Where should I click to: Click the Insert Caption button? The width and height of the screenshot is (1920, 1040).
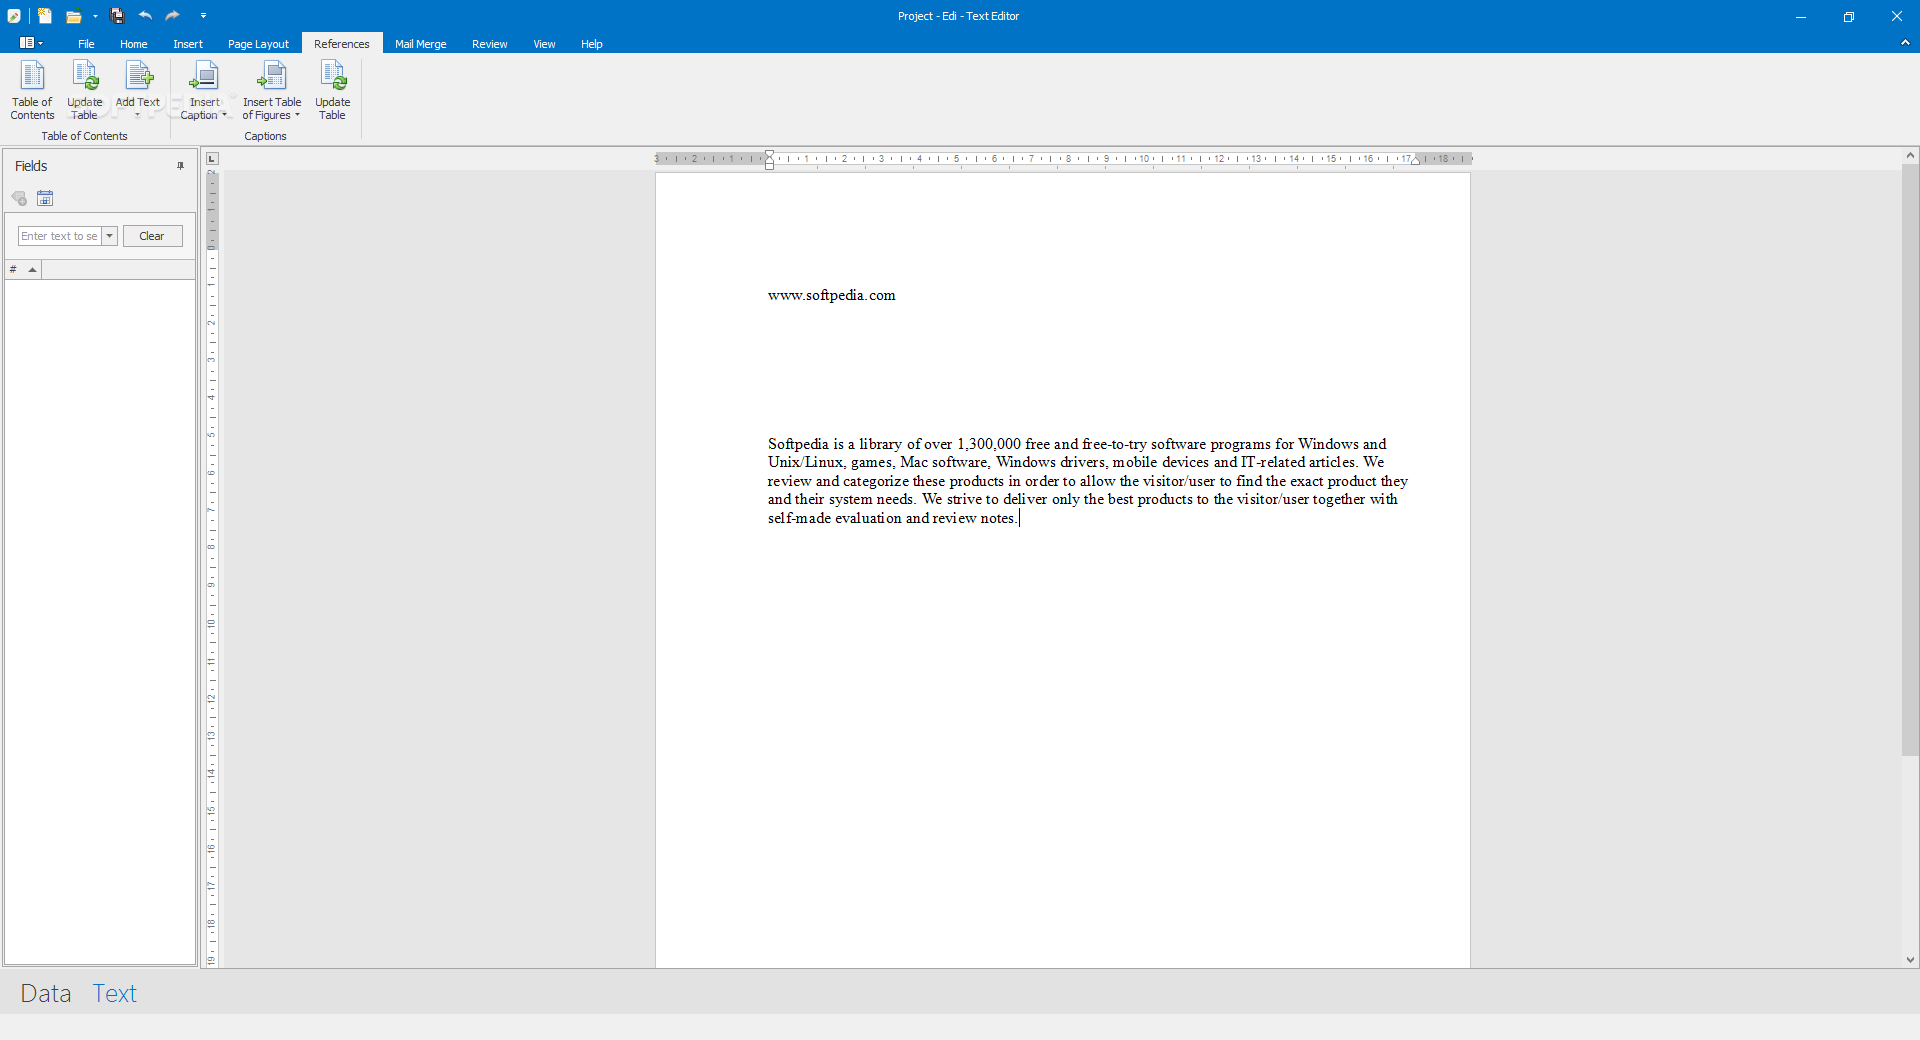click(x=204, y=90)
